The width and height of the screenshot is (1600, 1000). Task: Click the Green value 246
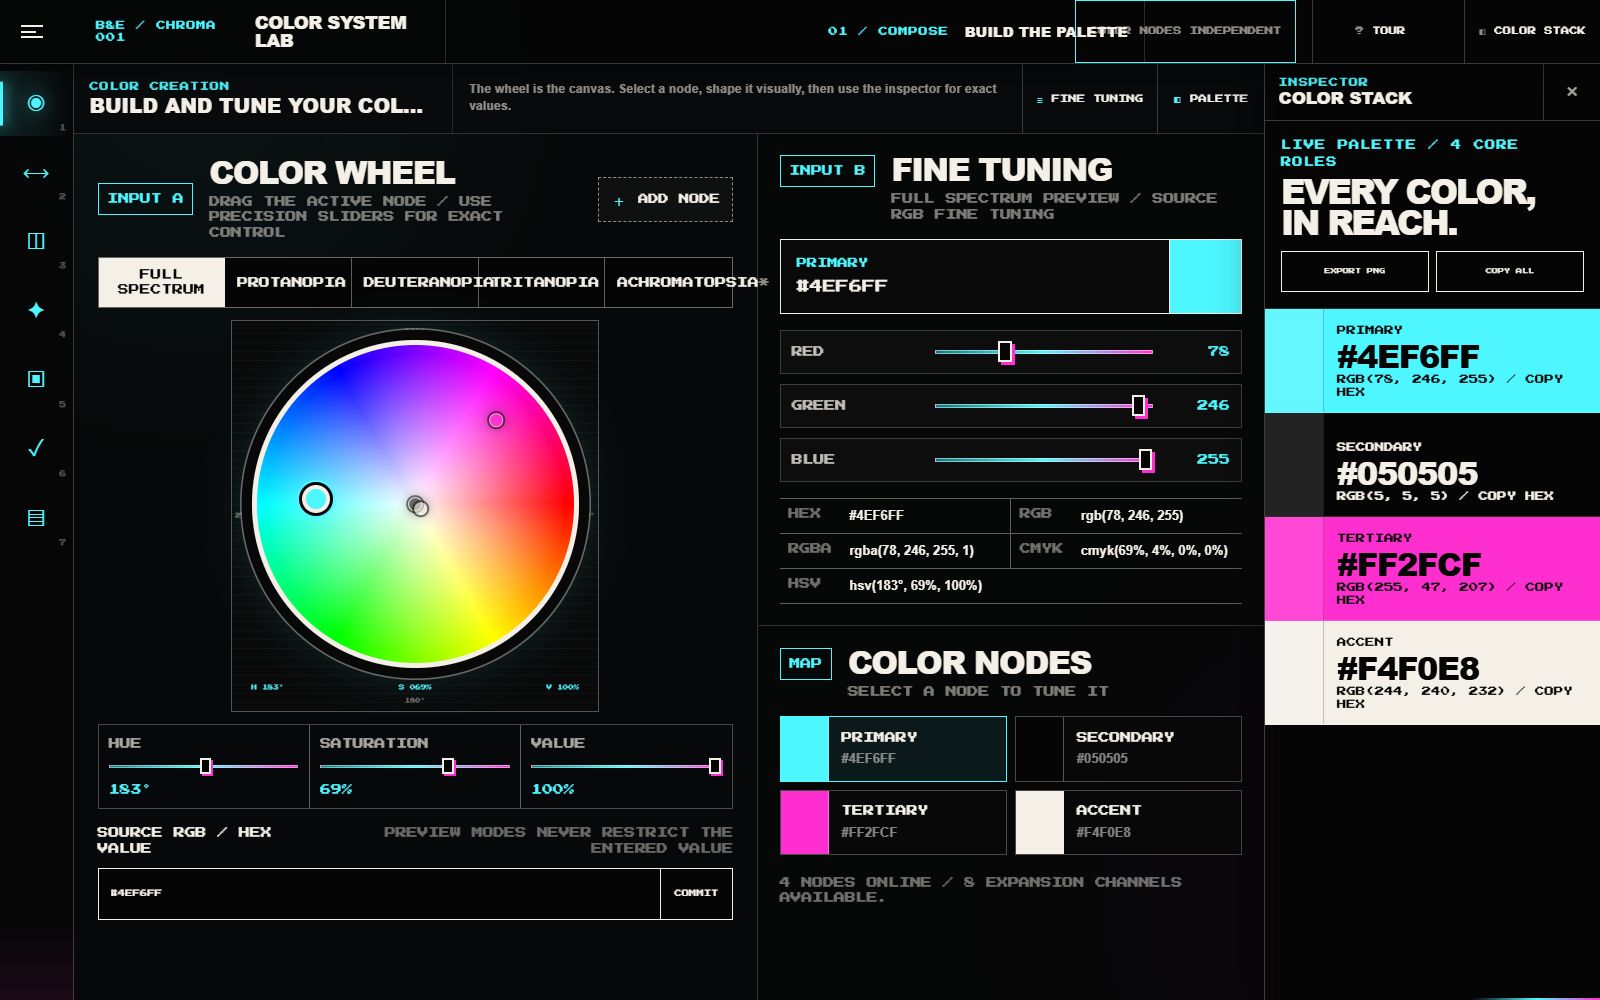(1212, 405)
